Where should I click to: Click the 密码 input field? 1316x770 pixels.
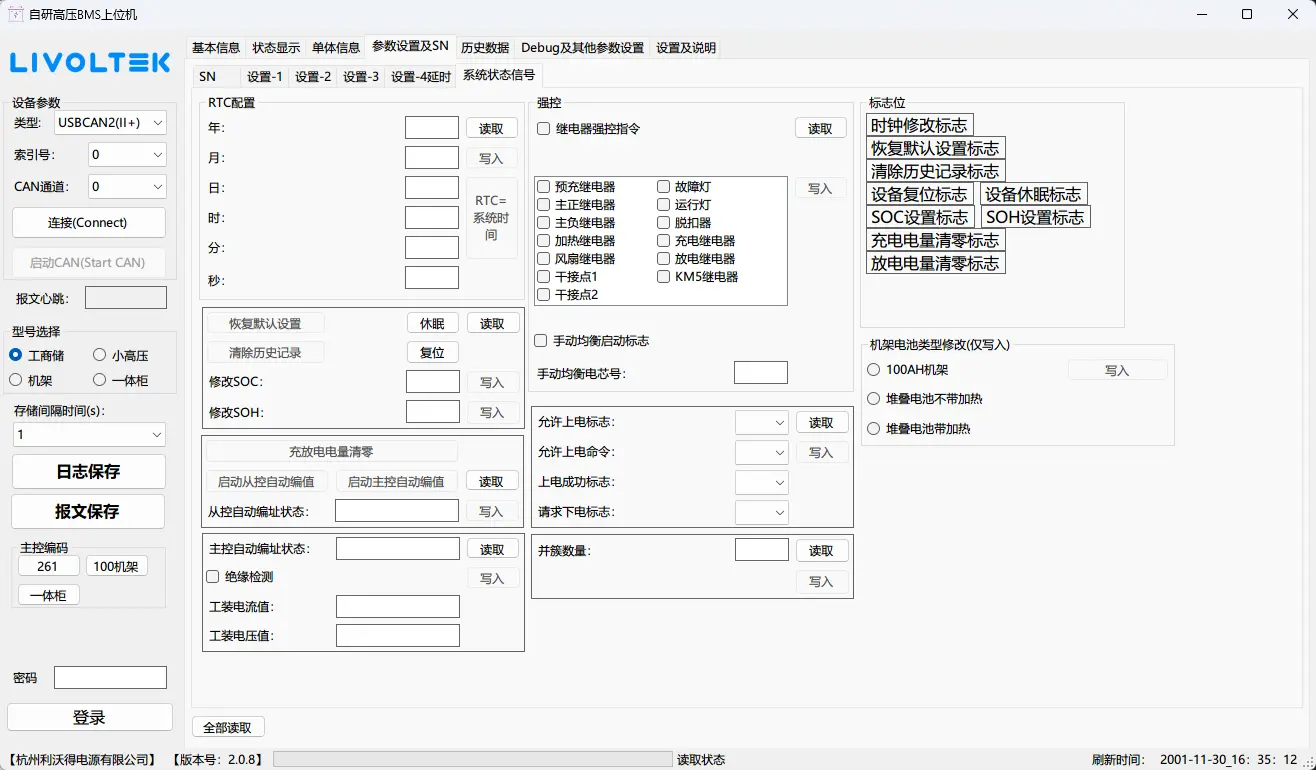(110, 677)
